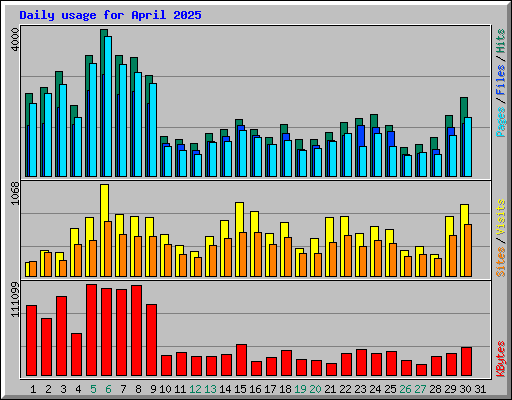This screenshot has height=400, width=512.
Task: Click the orange Sites bar for day 6
Action: [108, 249]
